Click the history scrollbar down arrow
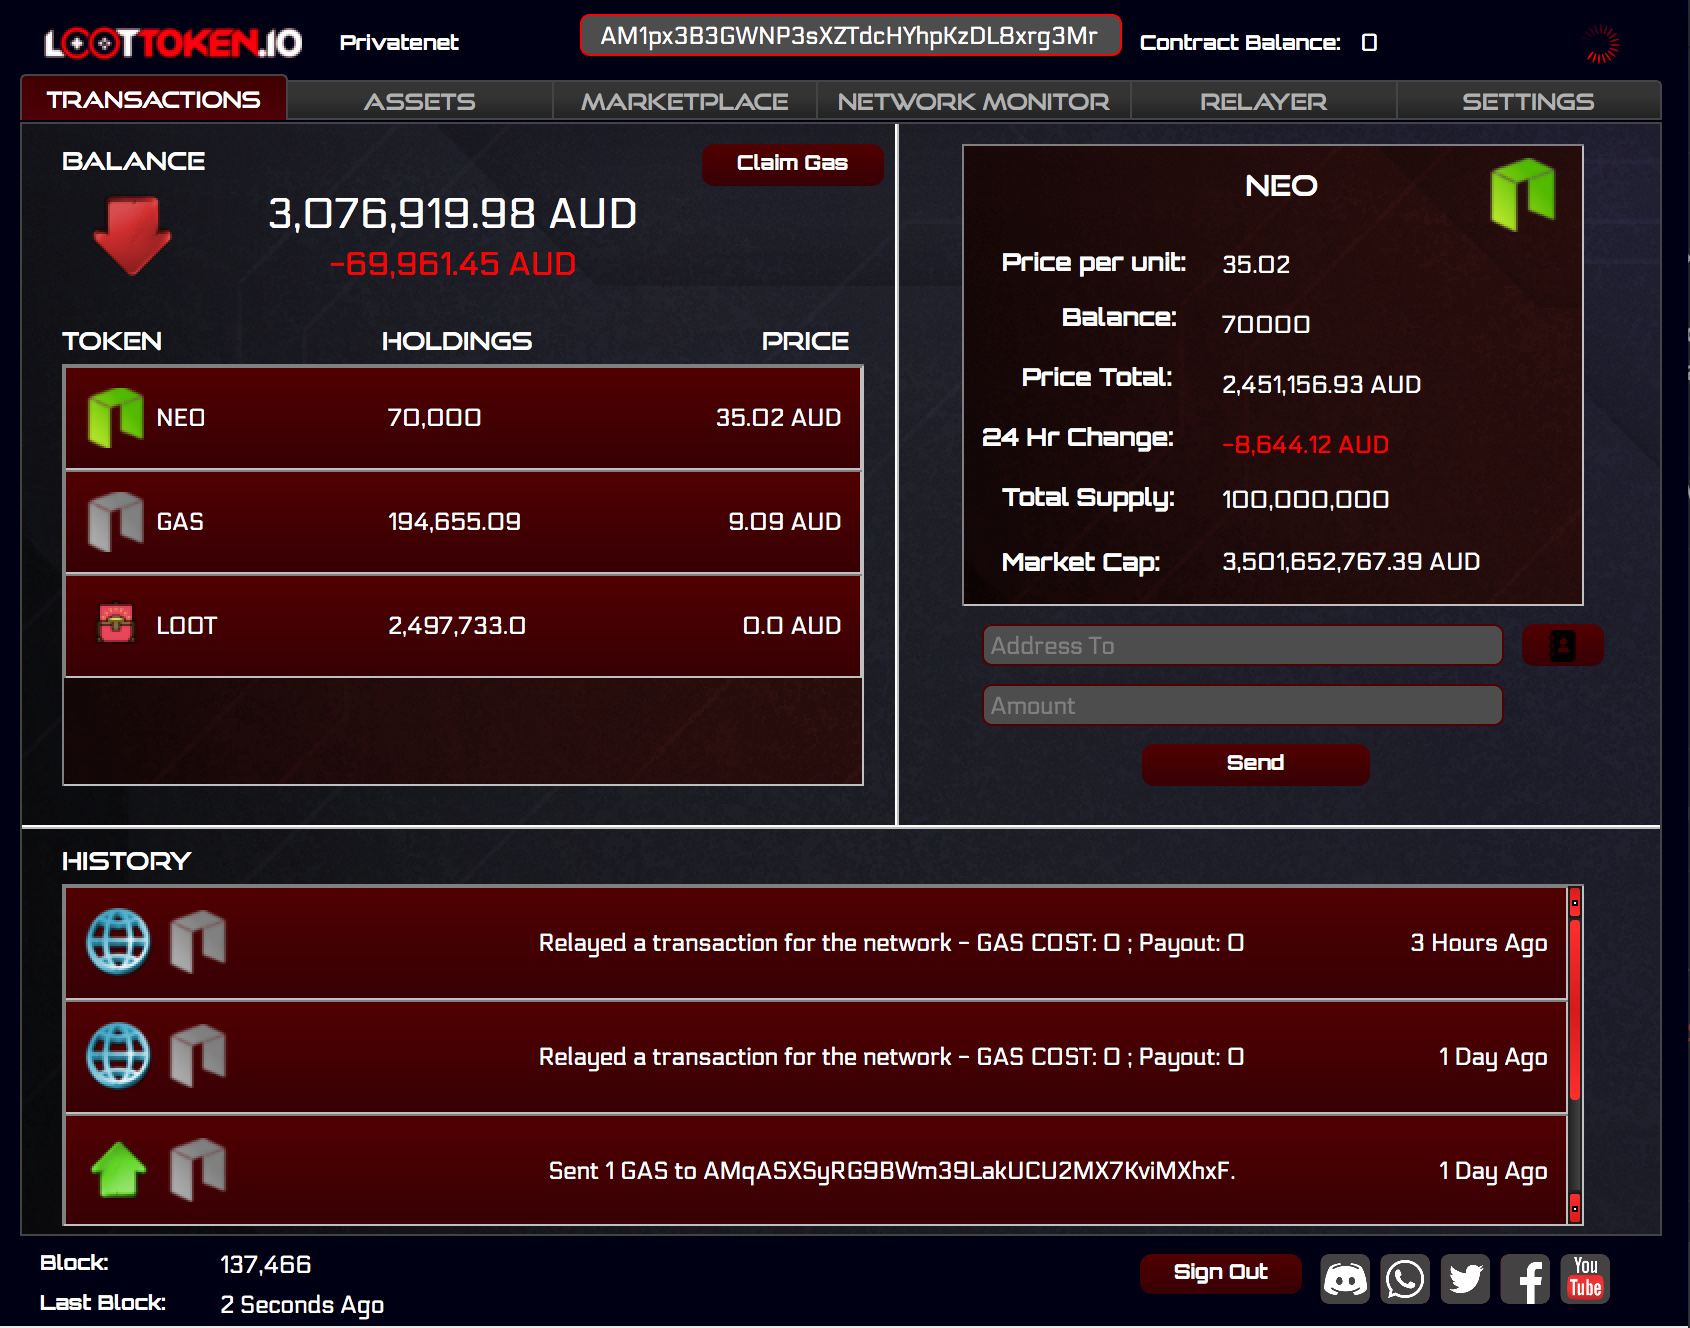 1575,1208
